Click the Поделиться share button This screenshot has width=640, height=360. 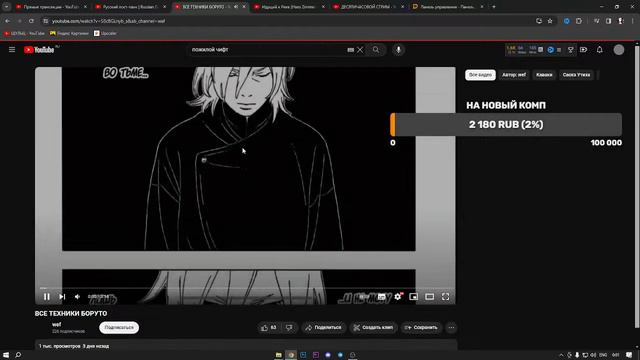pyautogui.click(x=323, y=327)
